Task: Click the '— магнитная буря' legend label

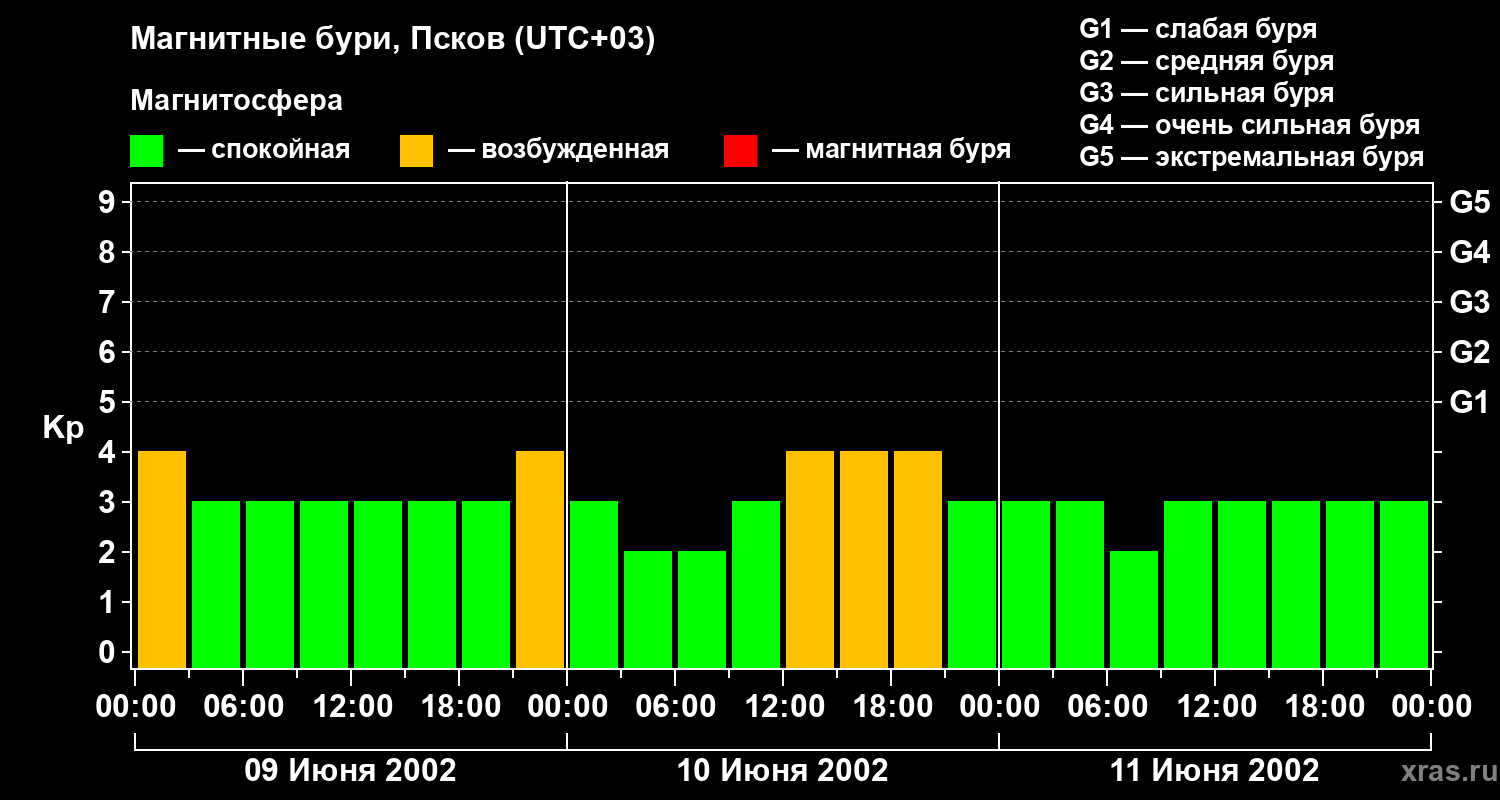Action: click(x=891, y=150)
